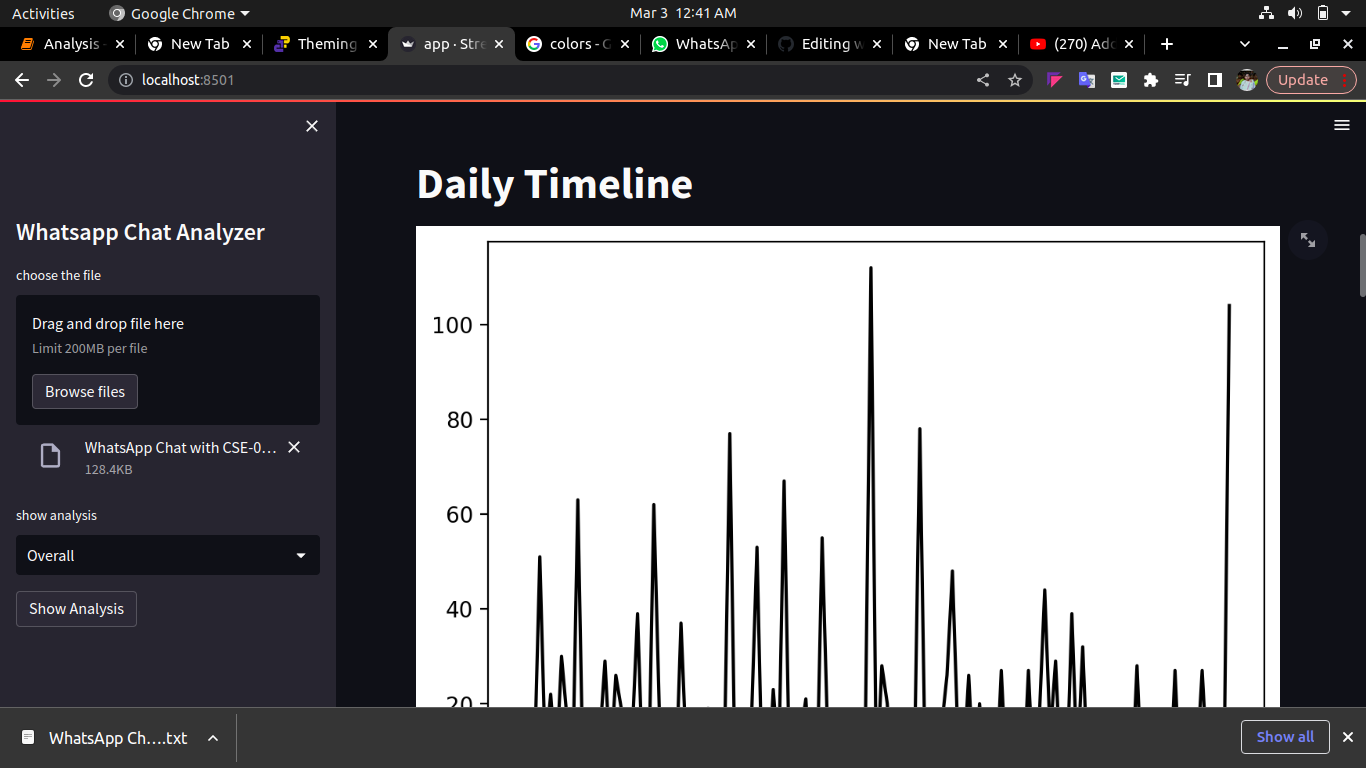Open the Streamlit hamburger menu
The image size is (1366, 768).
click(x=1341, y=125)
